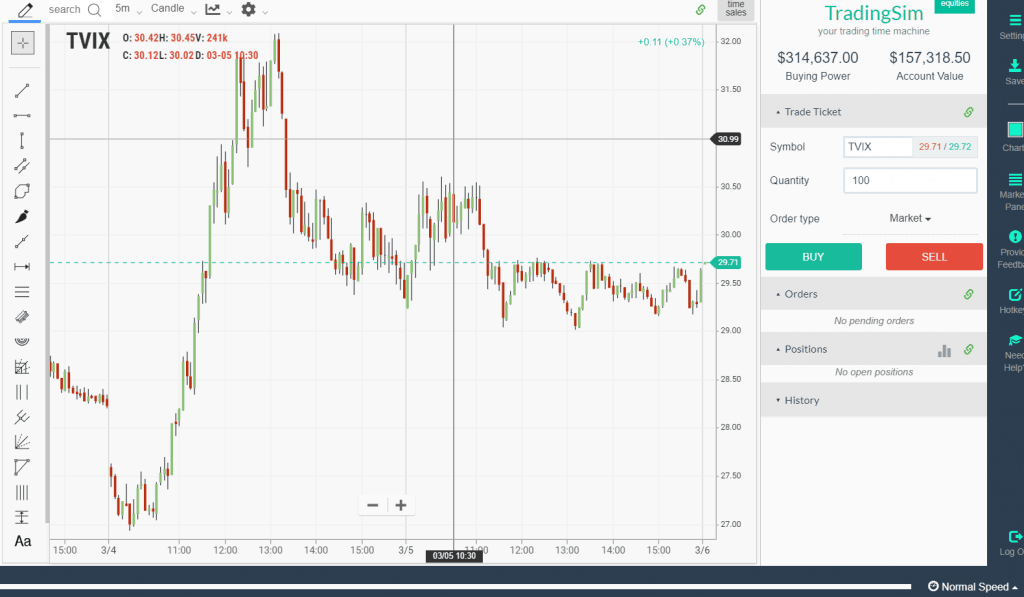The width and height of the screenshot is (1024, 597).
Task: Select the text annotation tool (Aa)
Action: click(22, 542)
